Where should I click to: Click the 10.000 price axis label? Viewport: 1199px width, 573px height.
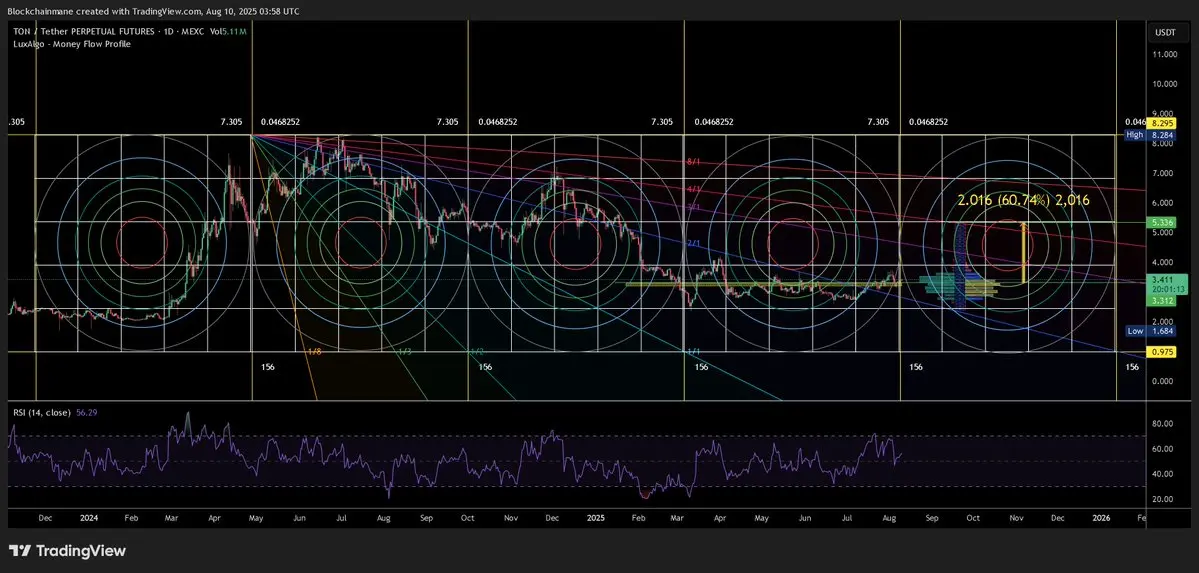1163,84
